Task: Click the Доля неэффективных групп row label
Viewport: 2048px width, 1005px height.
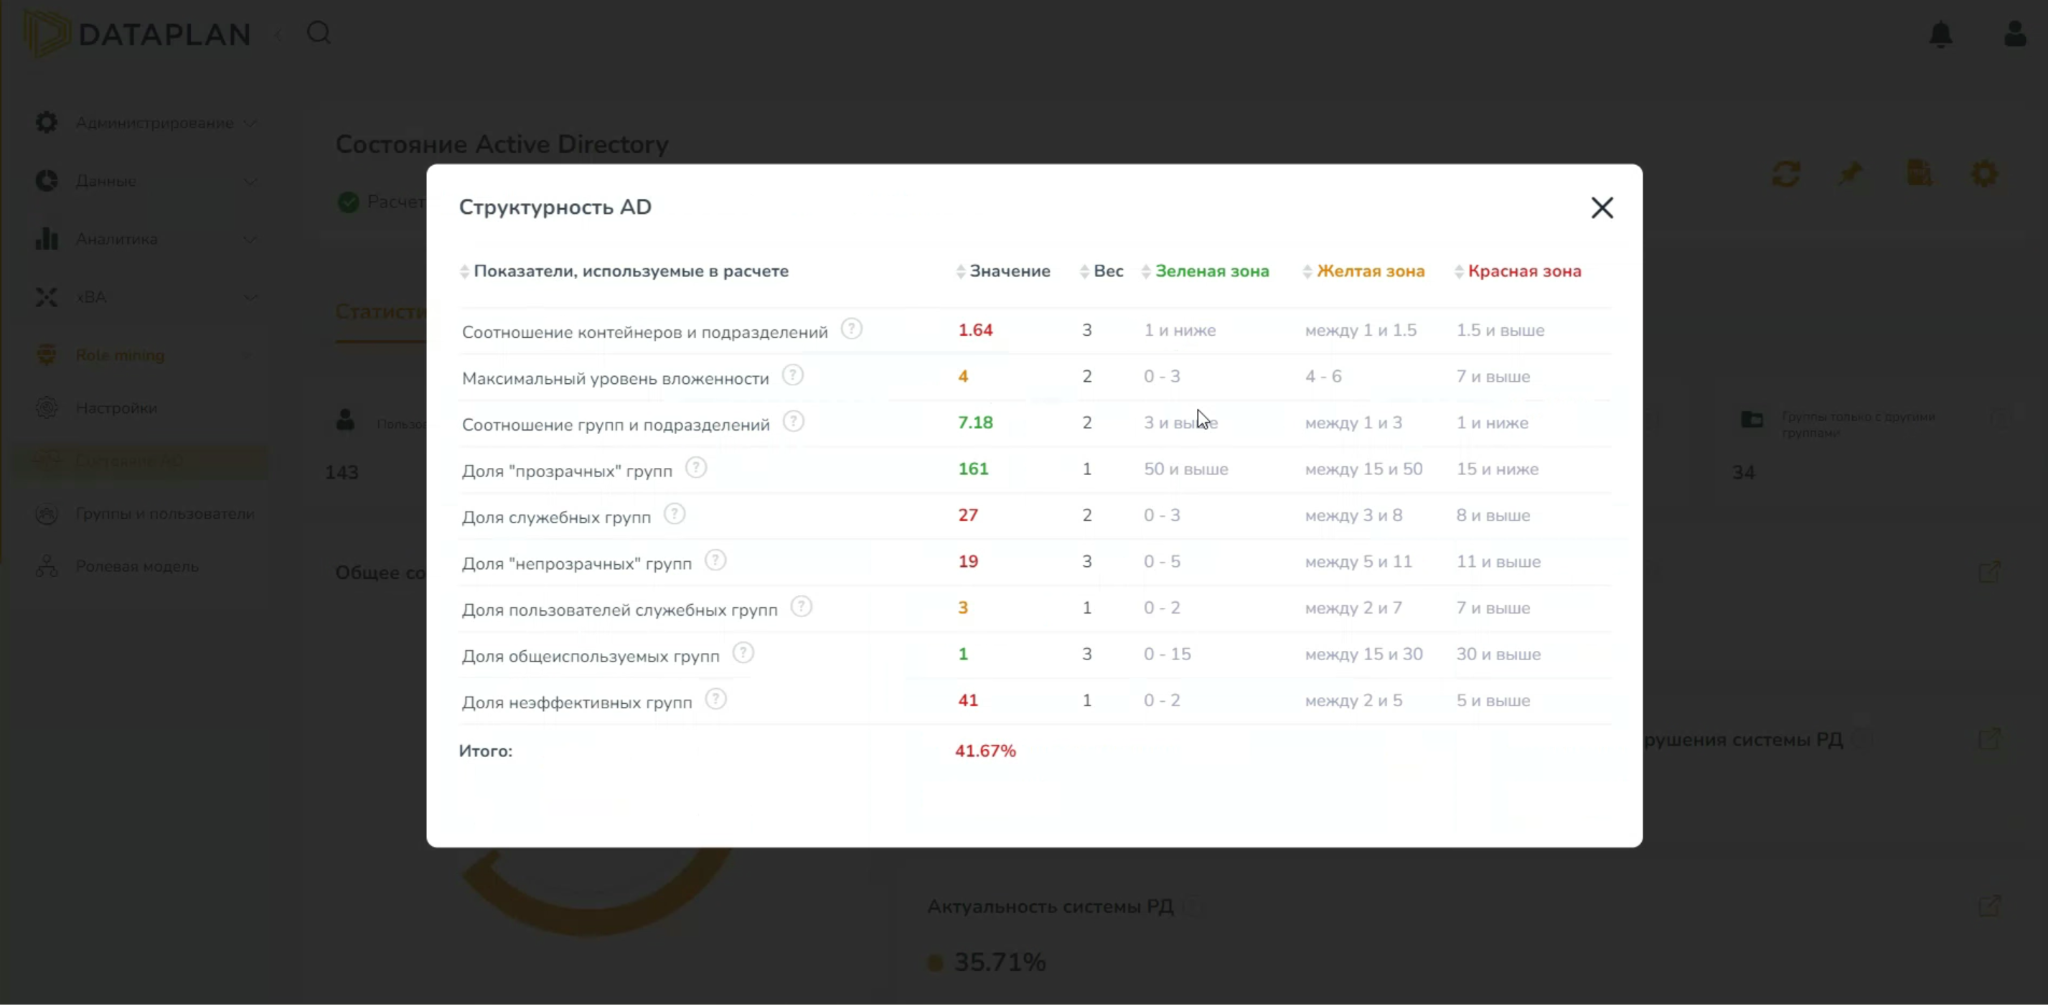Action: (x=577, y=702)
